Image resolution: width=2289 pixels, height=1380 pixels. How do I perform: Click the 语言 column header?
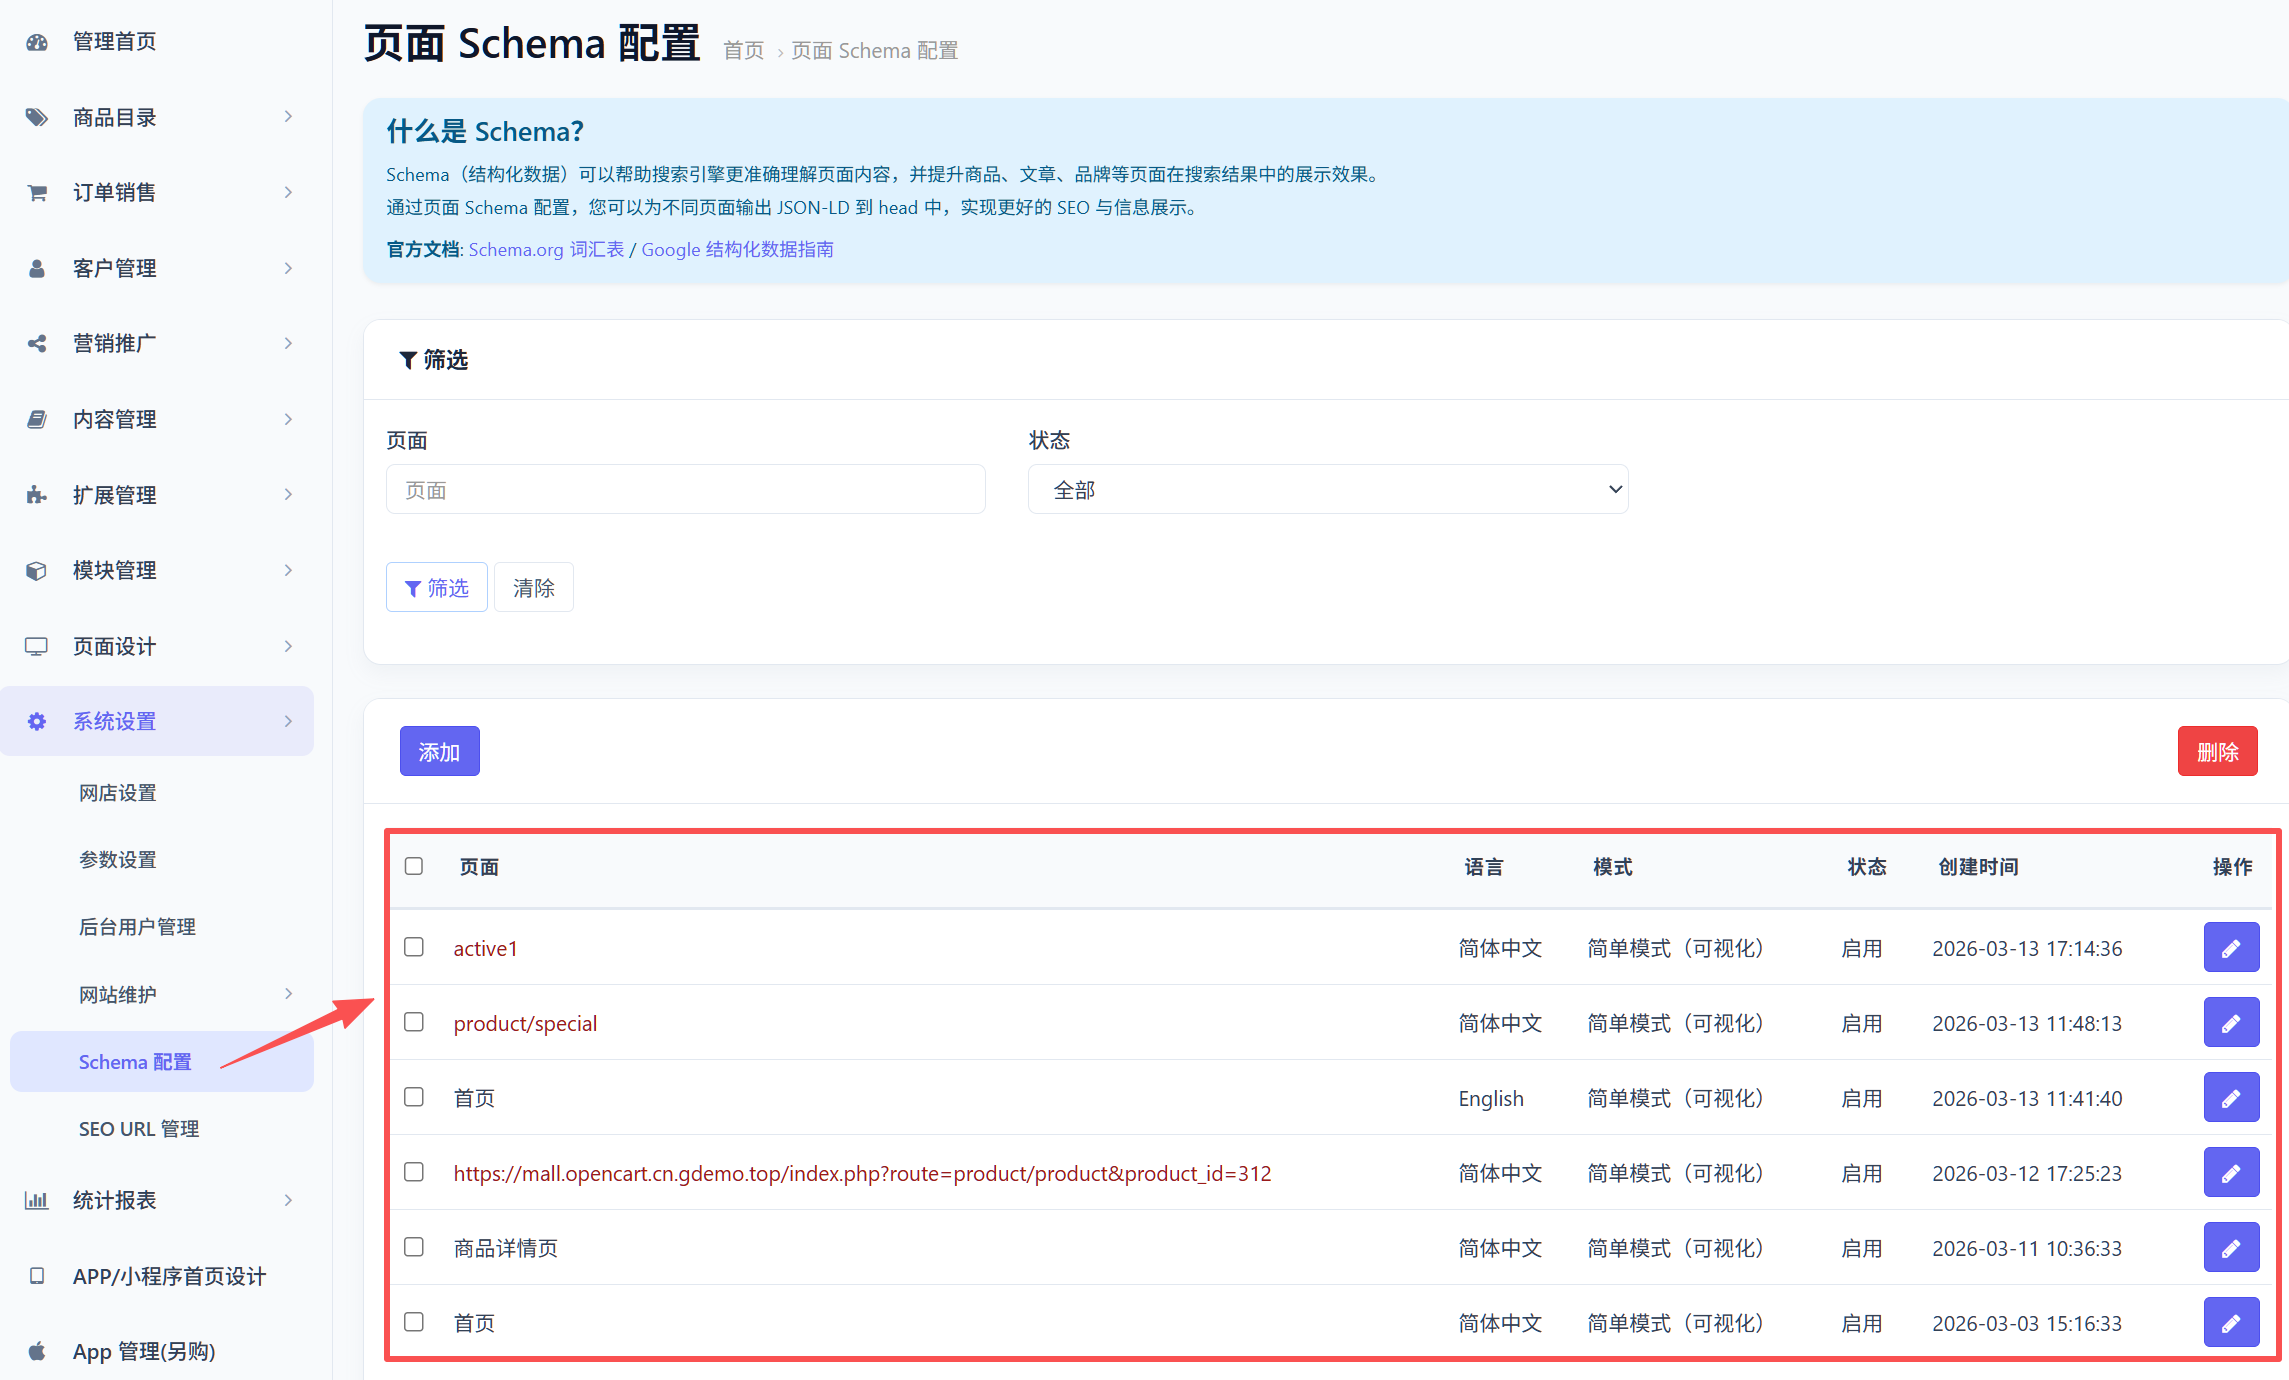[x=1484, y=867]
